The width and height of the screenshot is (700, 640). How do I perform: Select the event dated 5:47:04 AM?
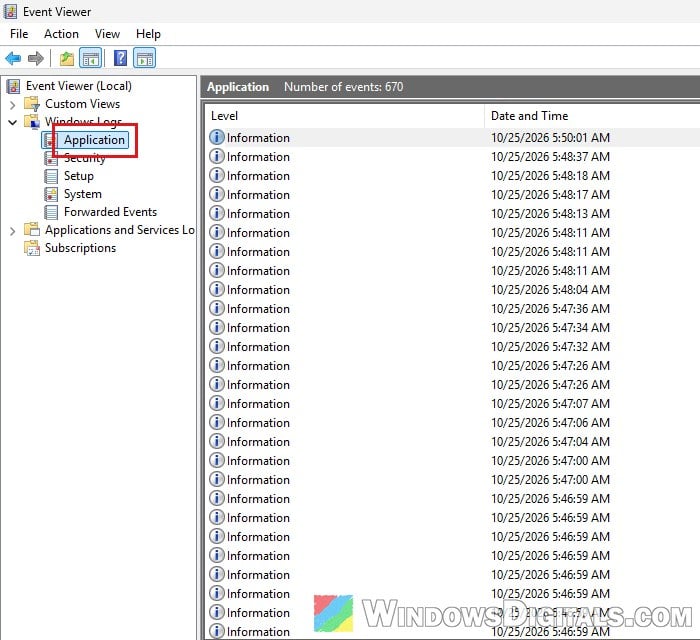[x=453, y=442]
